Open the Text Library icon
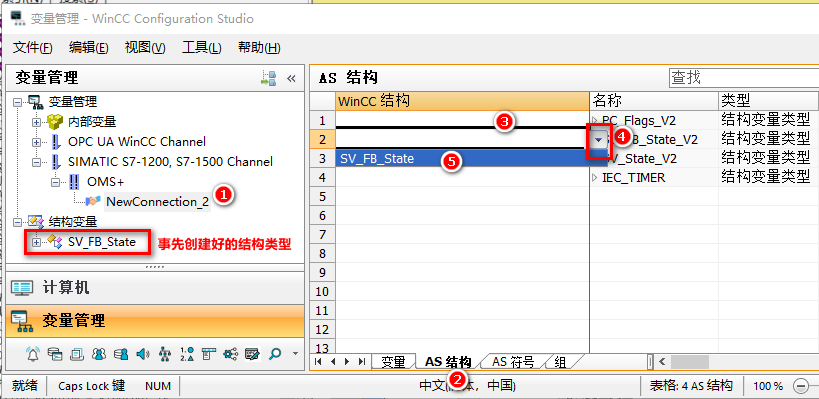This screenshot has height=399, width=819. click(x=77, y=354)
